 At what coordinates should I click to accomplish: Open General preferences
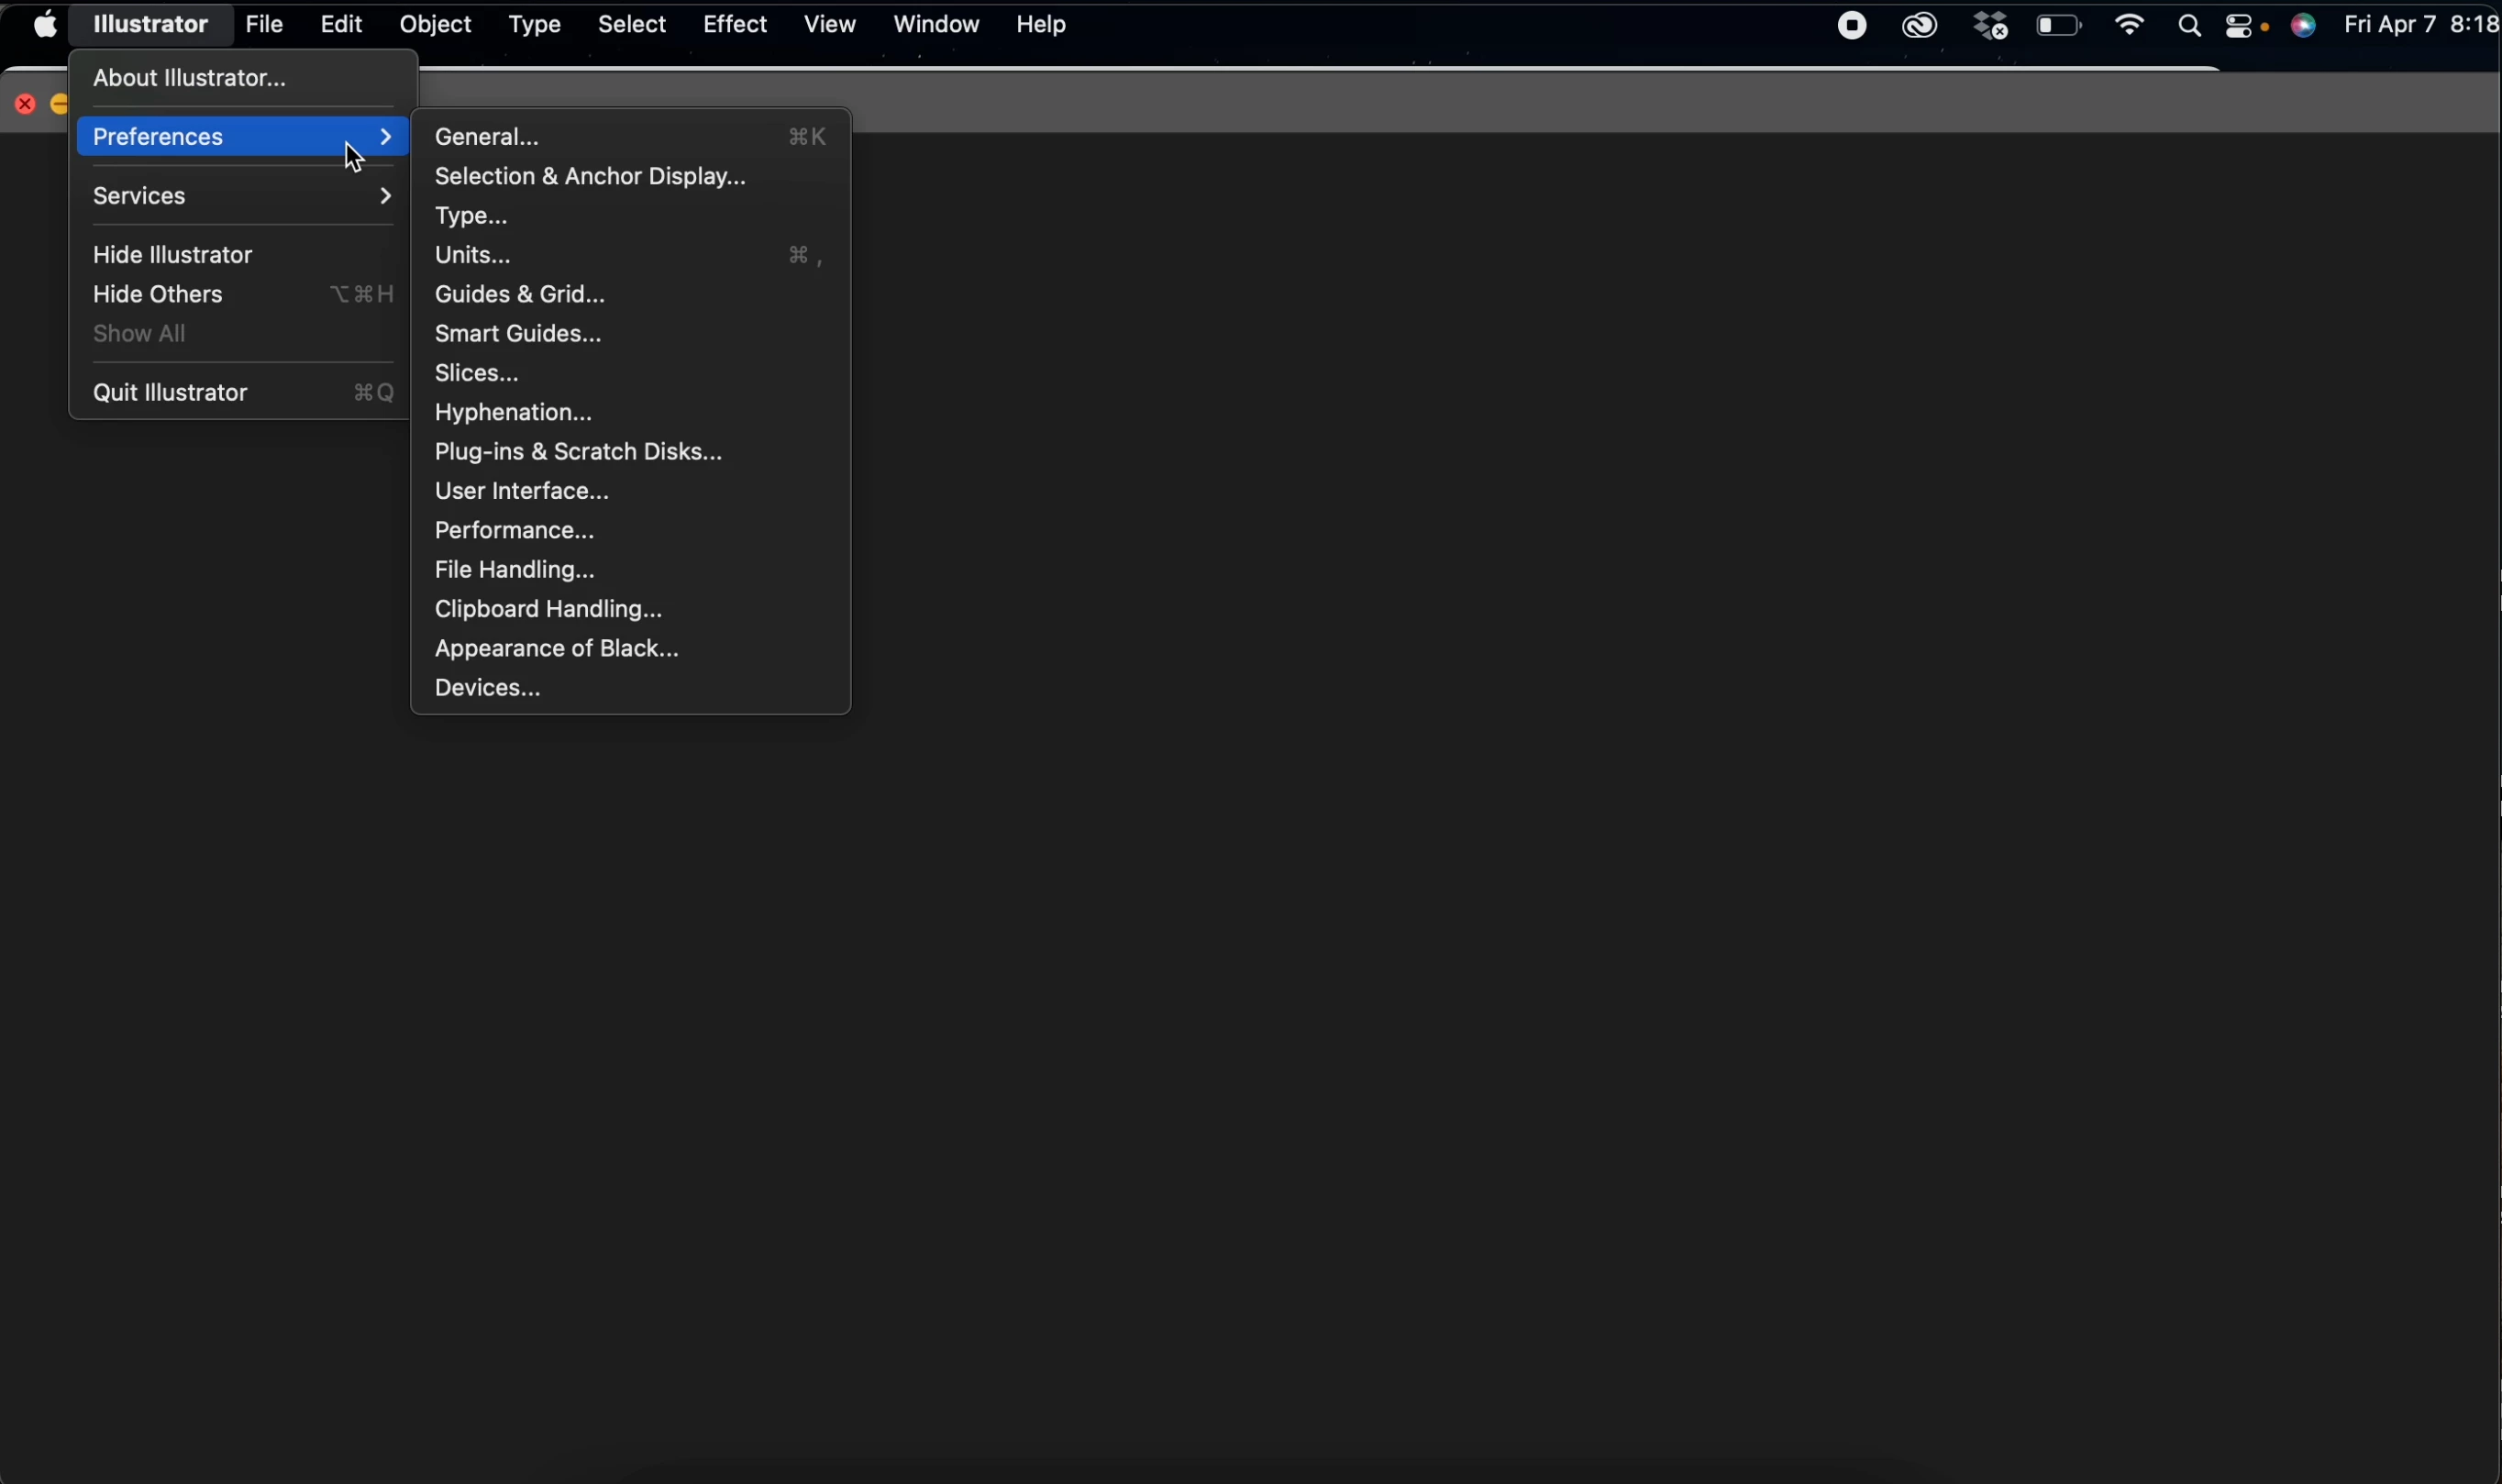(489, 137)
